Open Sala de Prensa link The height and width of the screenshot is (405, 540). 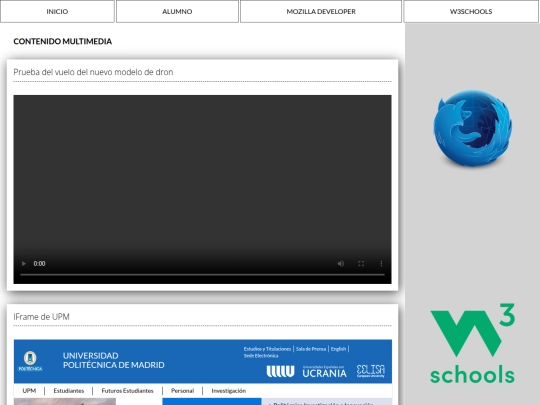(311, 349)
